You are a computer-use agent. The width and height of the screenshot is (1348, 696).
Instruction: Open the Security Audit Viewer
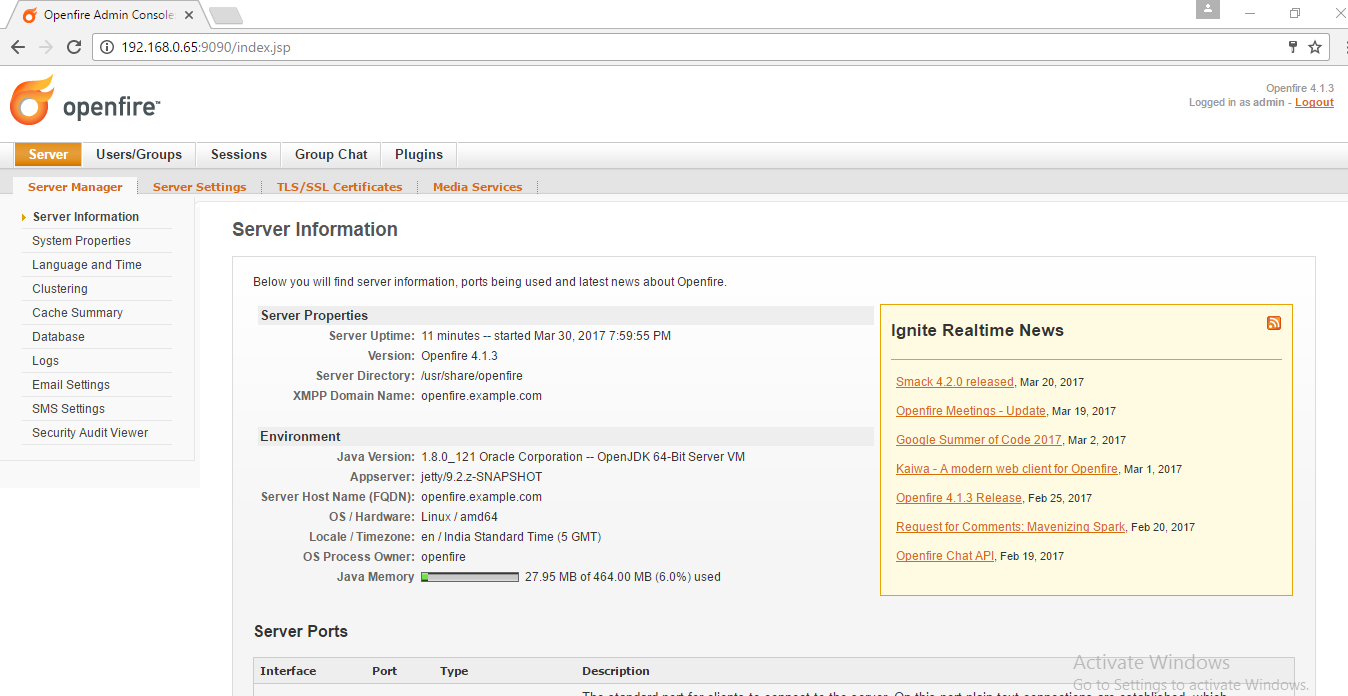pos(90,433)
